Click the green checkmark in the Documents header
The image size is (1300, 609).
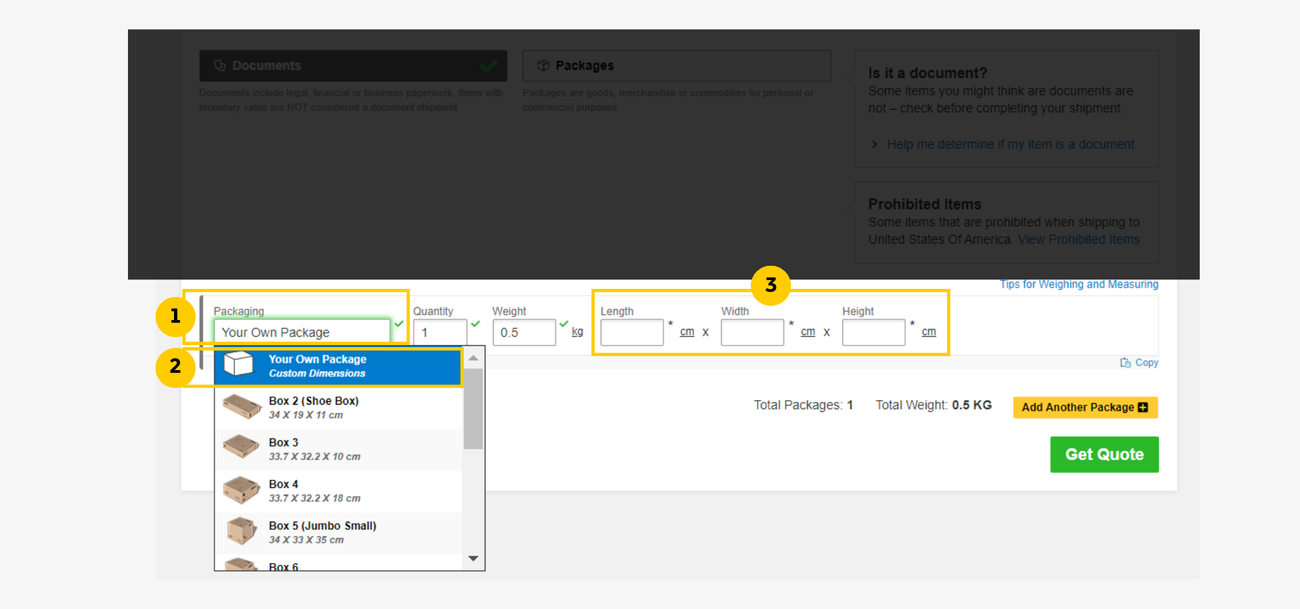pos(489,65)
